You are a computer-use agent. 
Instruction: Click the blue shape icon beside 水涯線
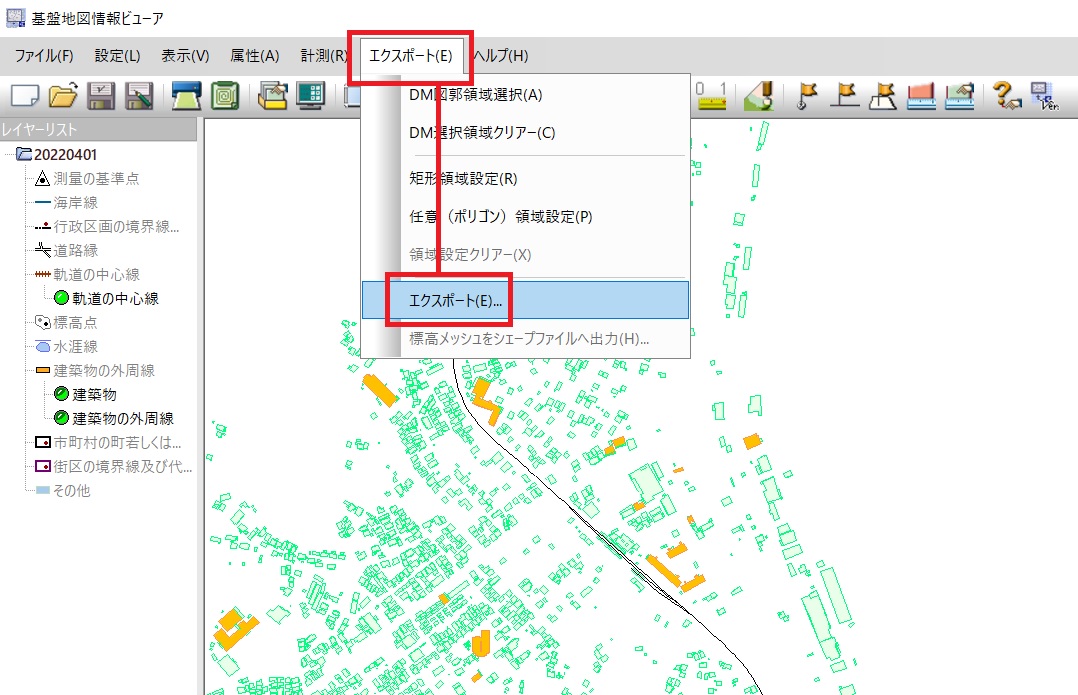click(x=43, y=346)
